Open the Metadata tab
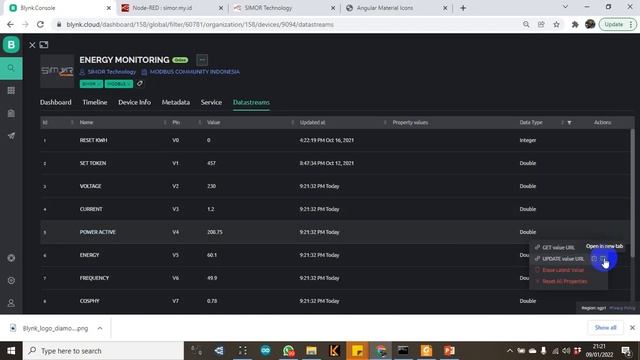 click(x=176, y=102)
